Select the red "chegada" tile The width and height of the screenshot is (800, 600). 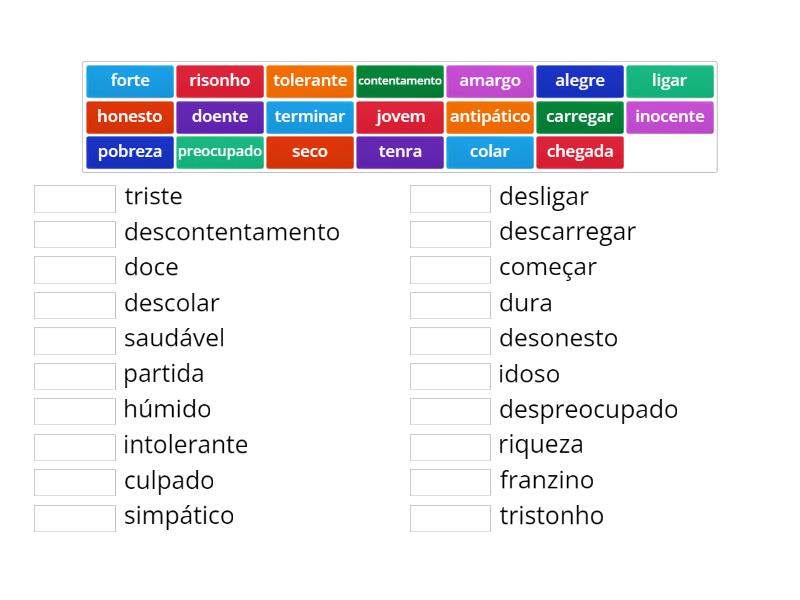tap(580, 152)
